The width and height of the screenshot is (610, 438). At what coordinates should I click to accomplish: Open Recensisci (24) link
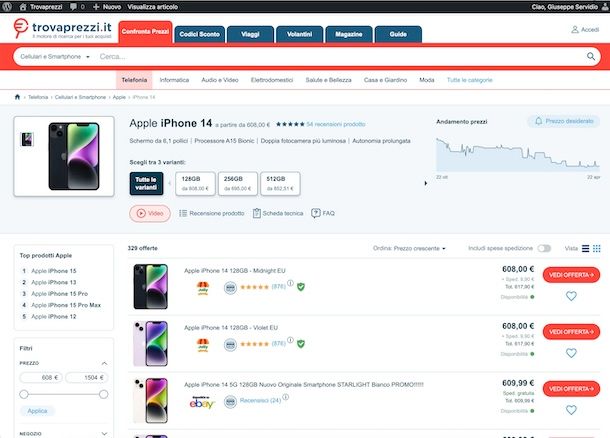[x=260, y=400]
